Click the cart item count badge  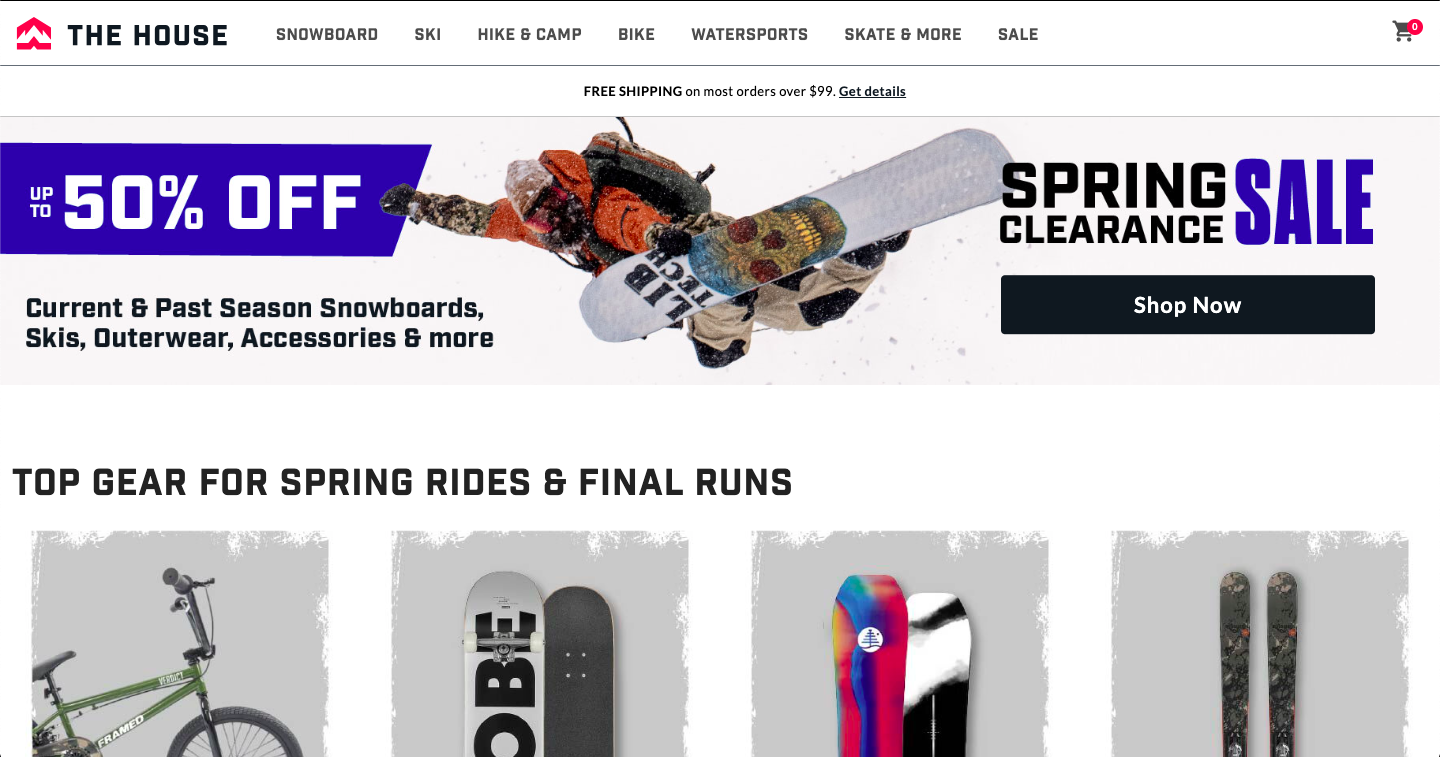(x=1415, y=27)
